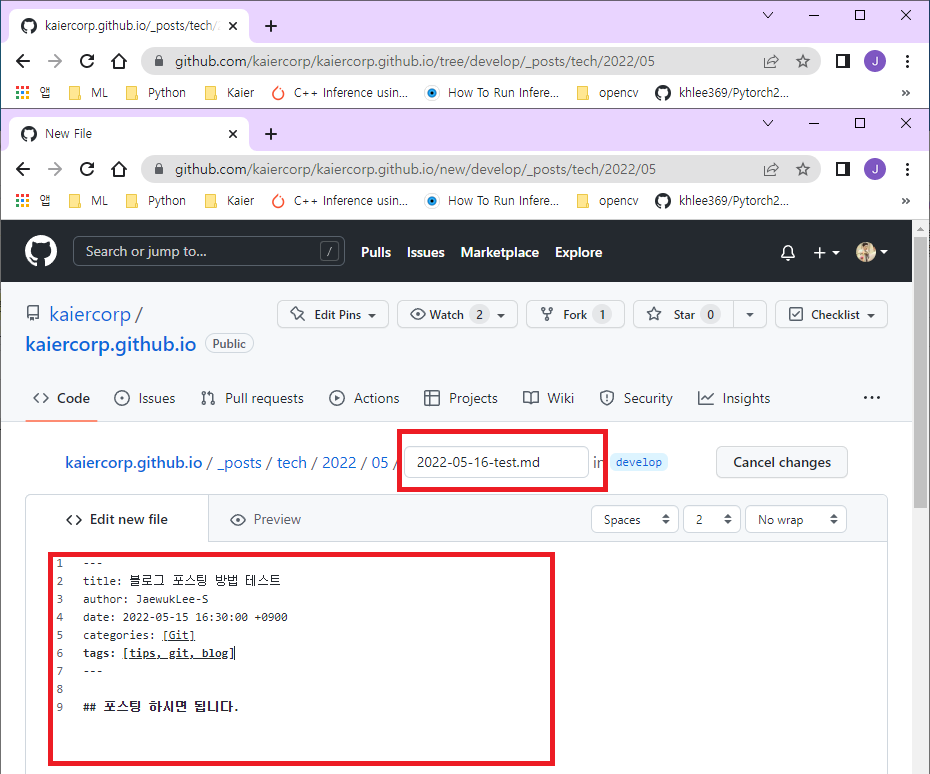This screenshot has height=774, width=930.
Task: Open the Spaces indentation mode dropdown
Action: 634,519
